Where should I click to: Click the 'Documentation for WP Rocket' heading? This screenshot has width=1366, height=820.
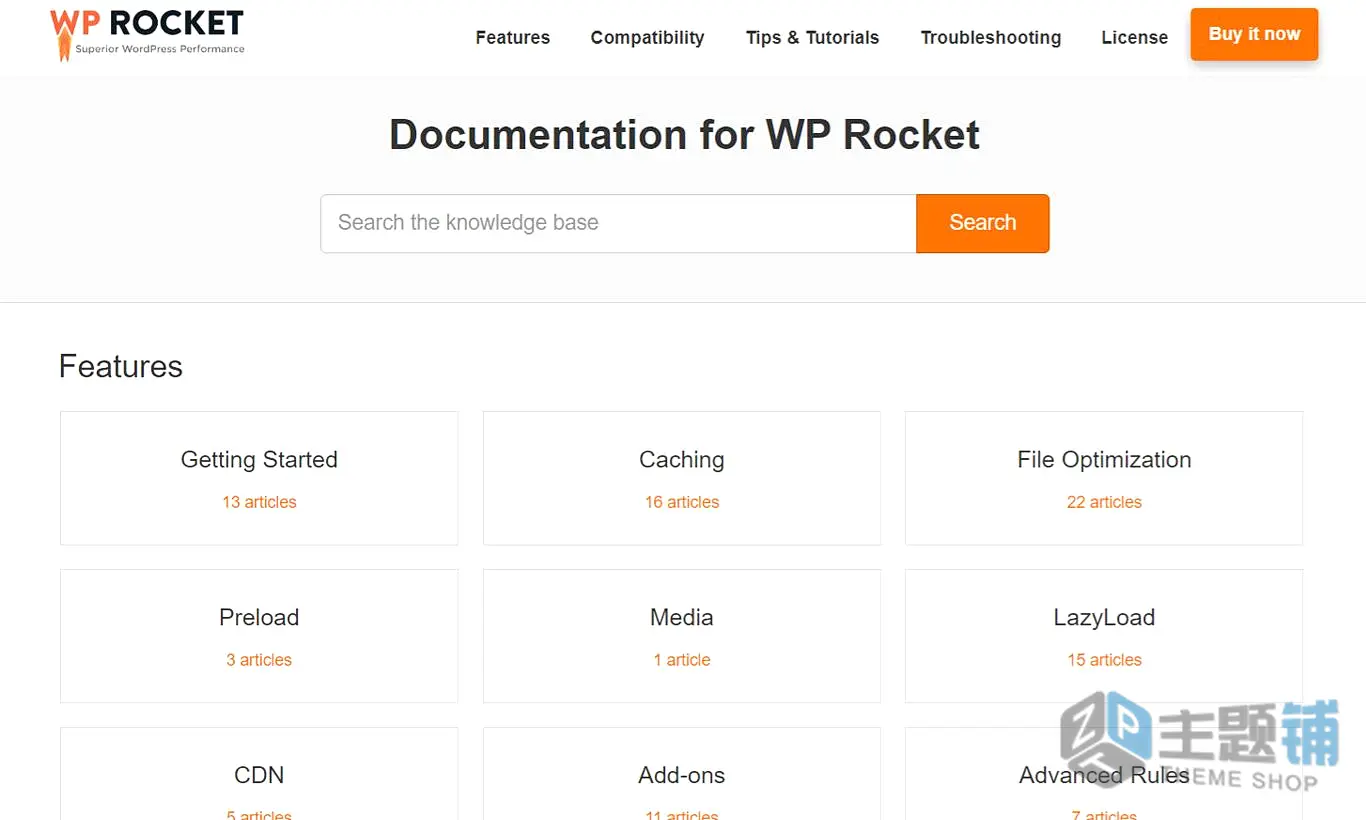684,134
